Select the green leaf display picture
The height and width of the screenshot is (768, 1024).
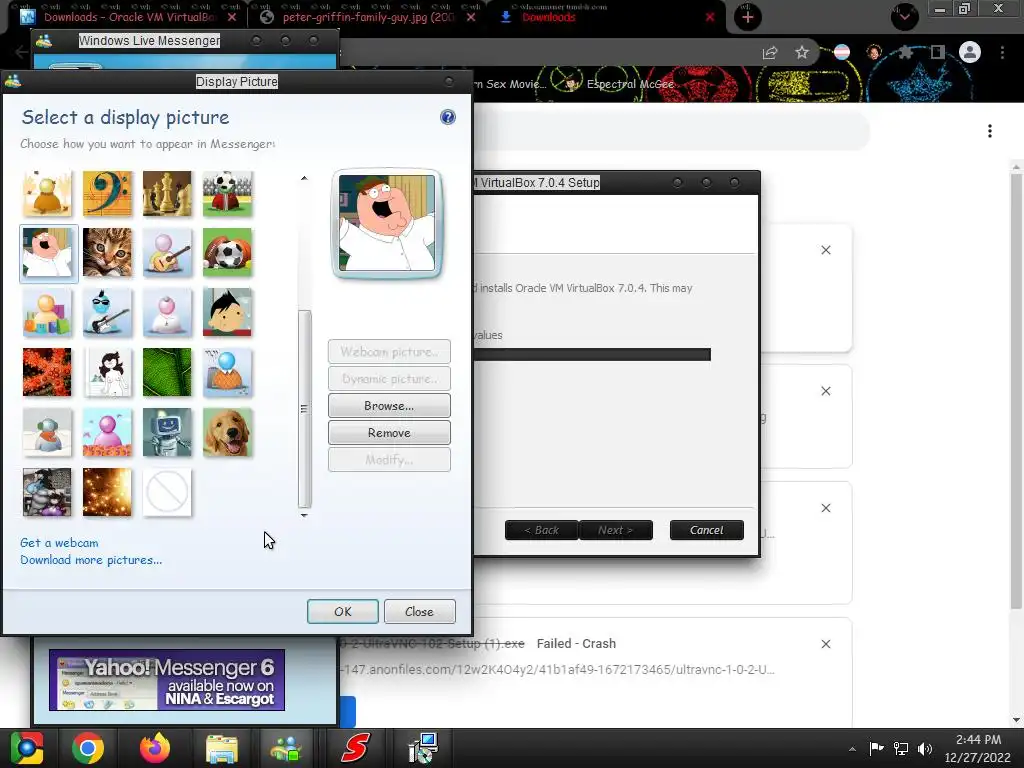[x=167, y=372]
